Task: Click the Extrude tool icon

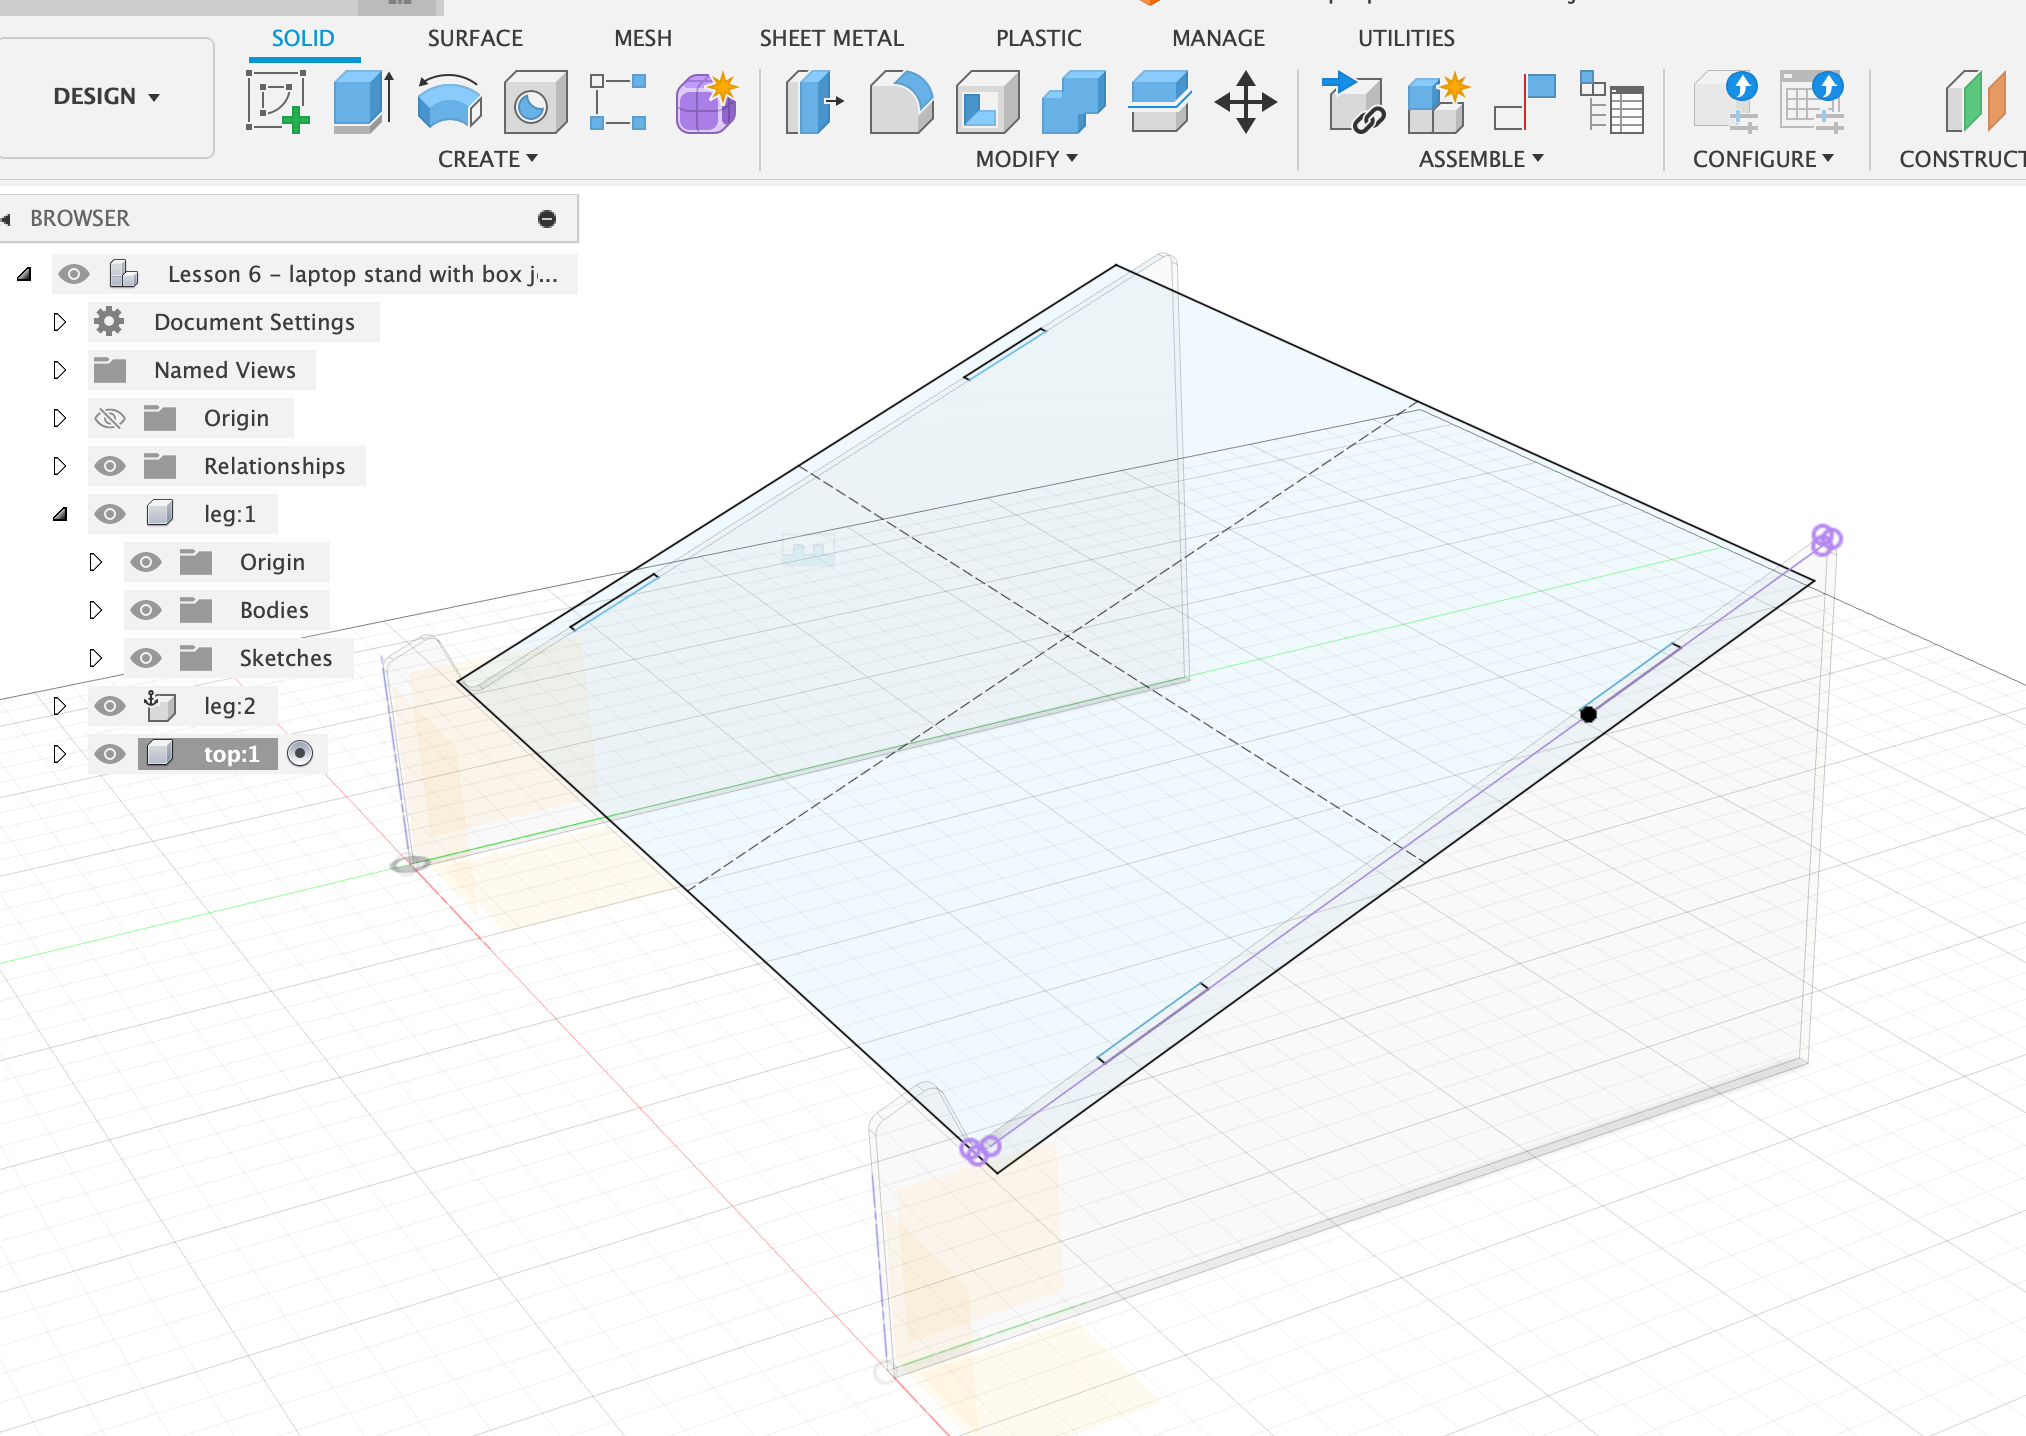Action: (362, 101)
